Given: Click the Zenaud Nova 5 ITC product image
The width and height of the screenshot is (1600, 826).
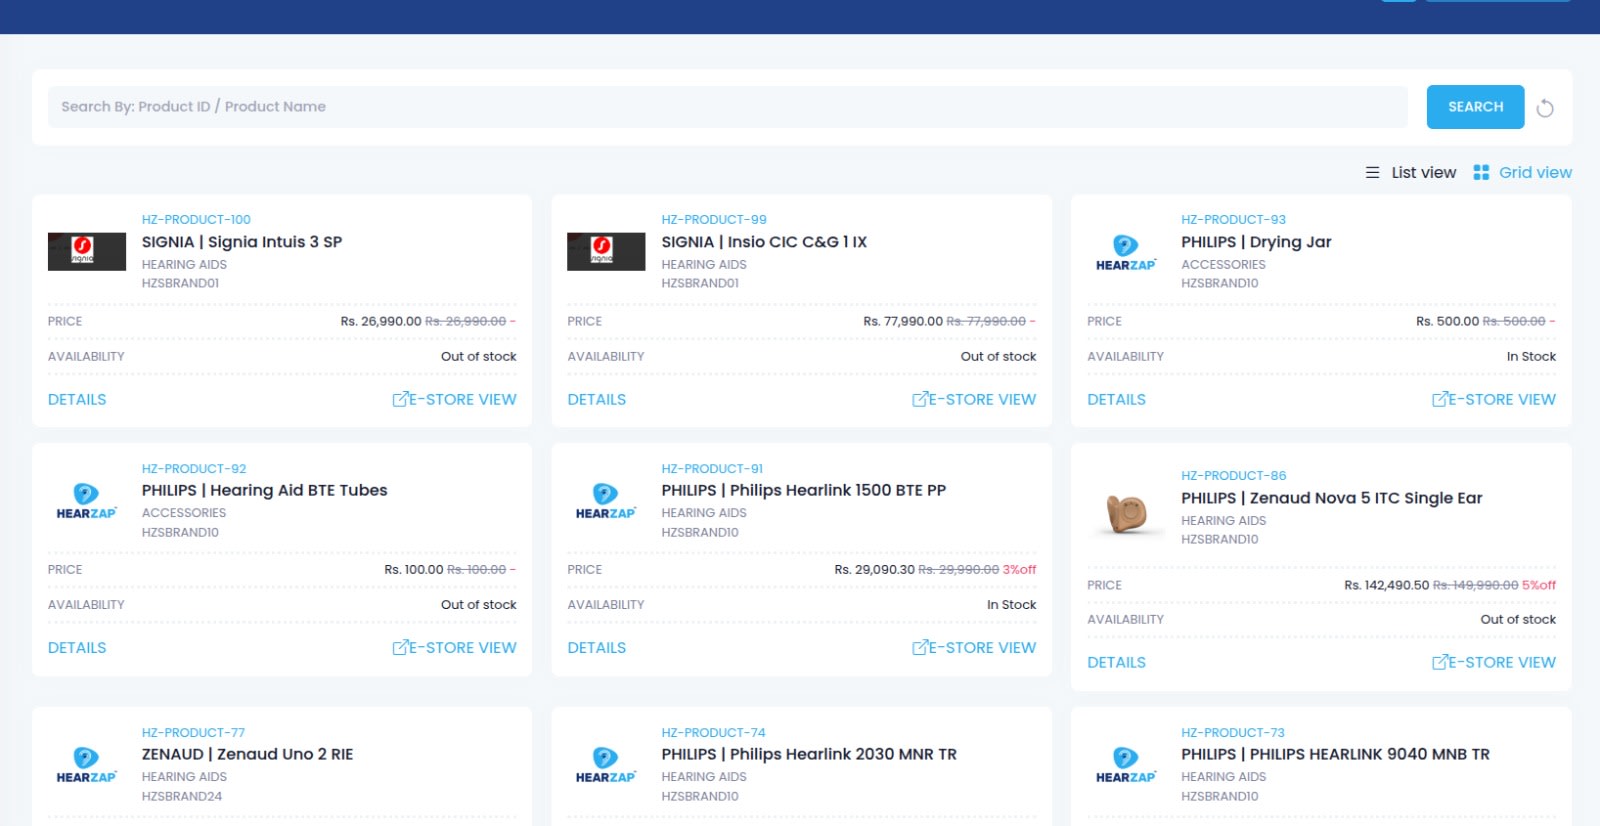Looking at the screenshot, I should point(1126,514).
